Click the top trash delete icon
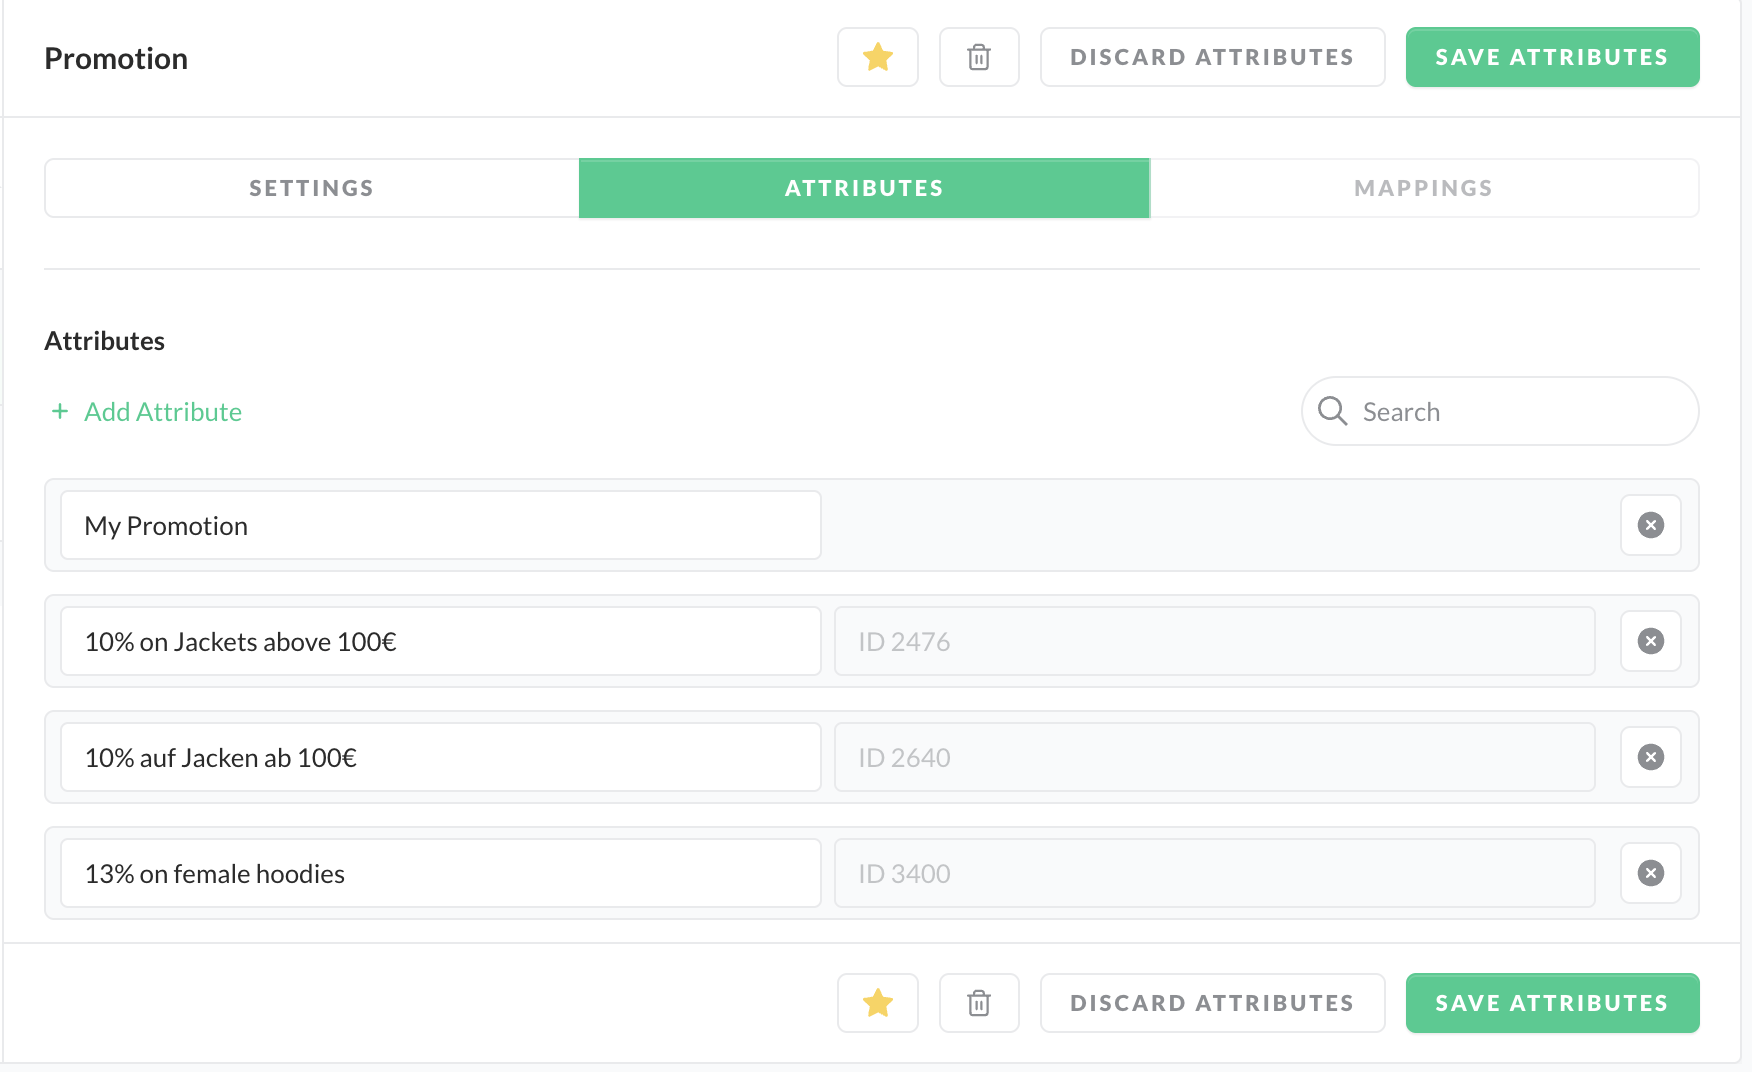The height and width of the screenshot is (1072, 1752). 979,57
